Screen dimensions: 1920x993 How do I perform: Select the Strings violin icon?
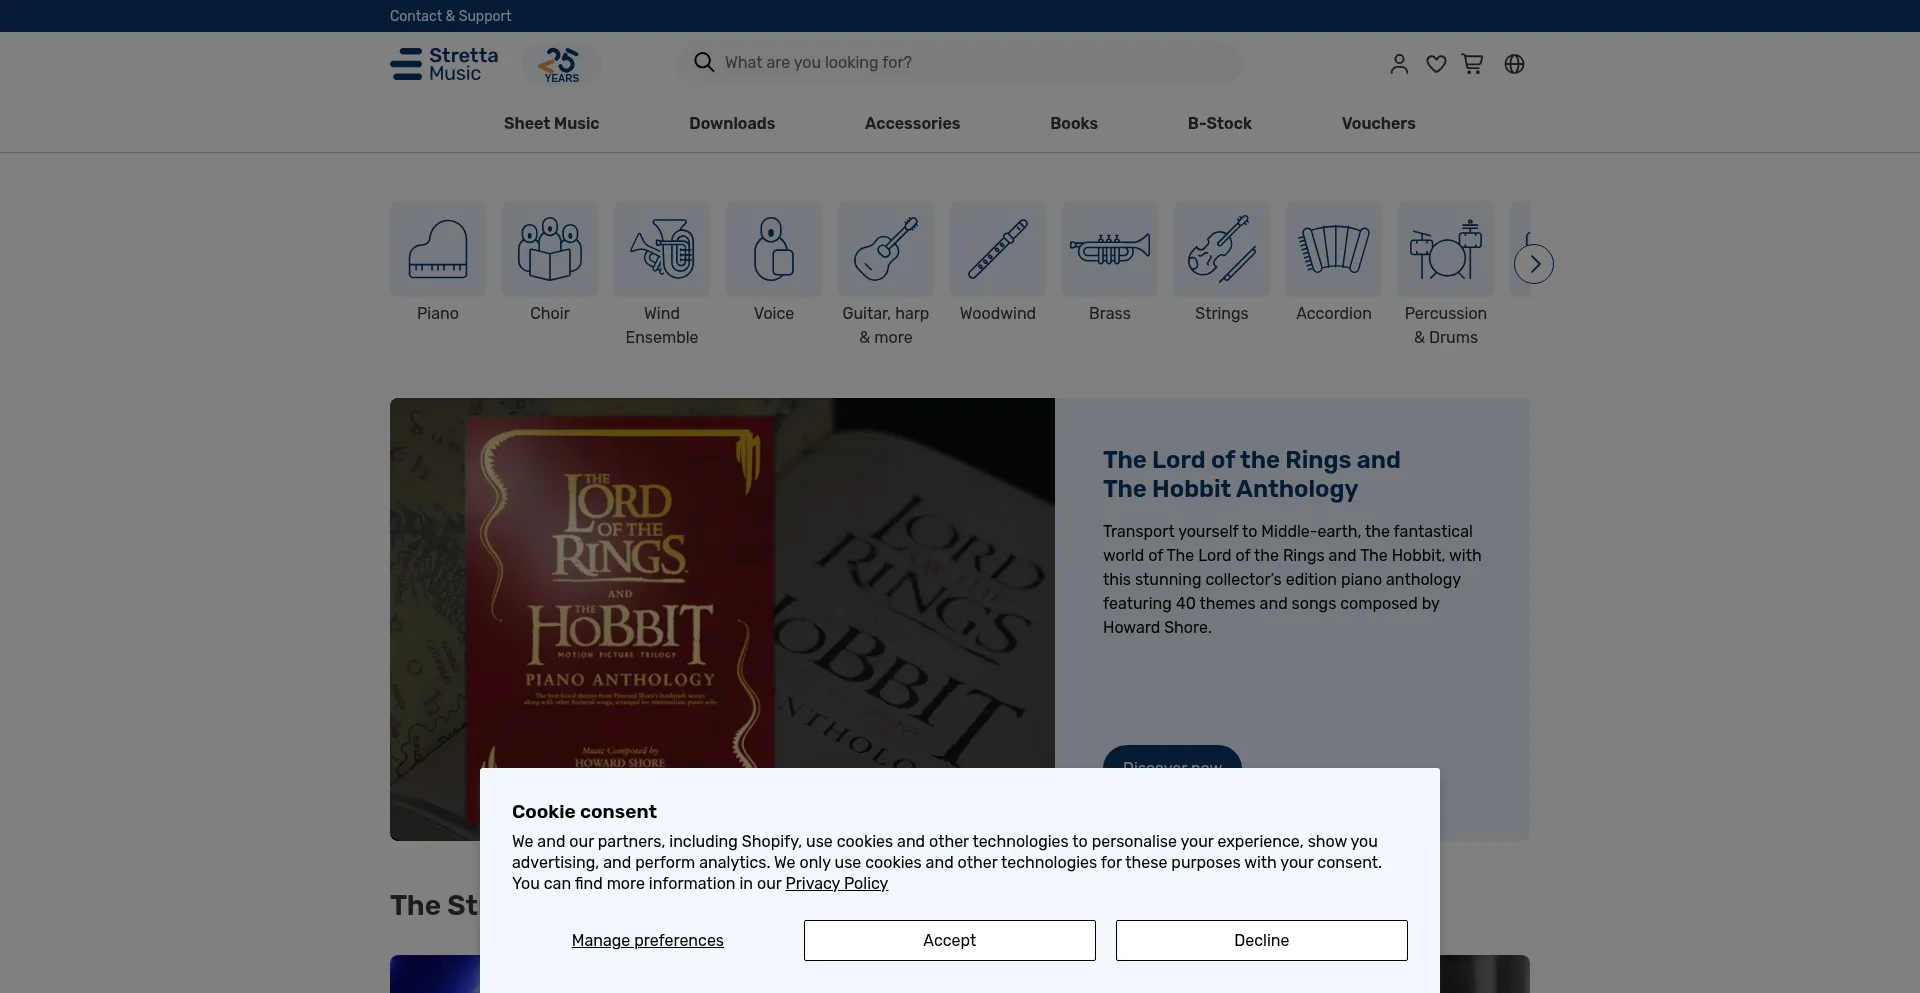tap(1222, 249)
